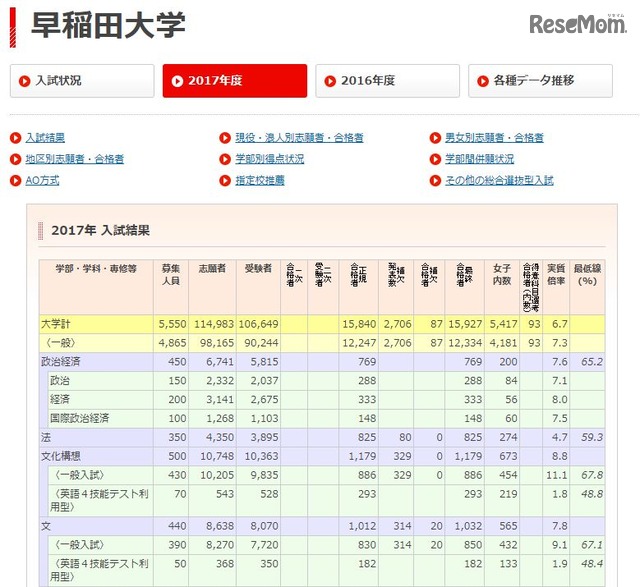The width and height of the screenshot is (640, 587).
Task: Click arrow icon in 2016年度 tab
Action: pyautogui.click(x=330, y=81)
